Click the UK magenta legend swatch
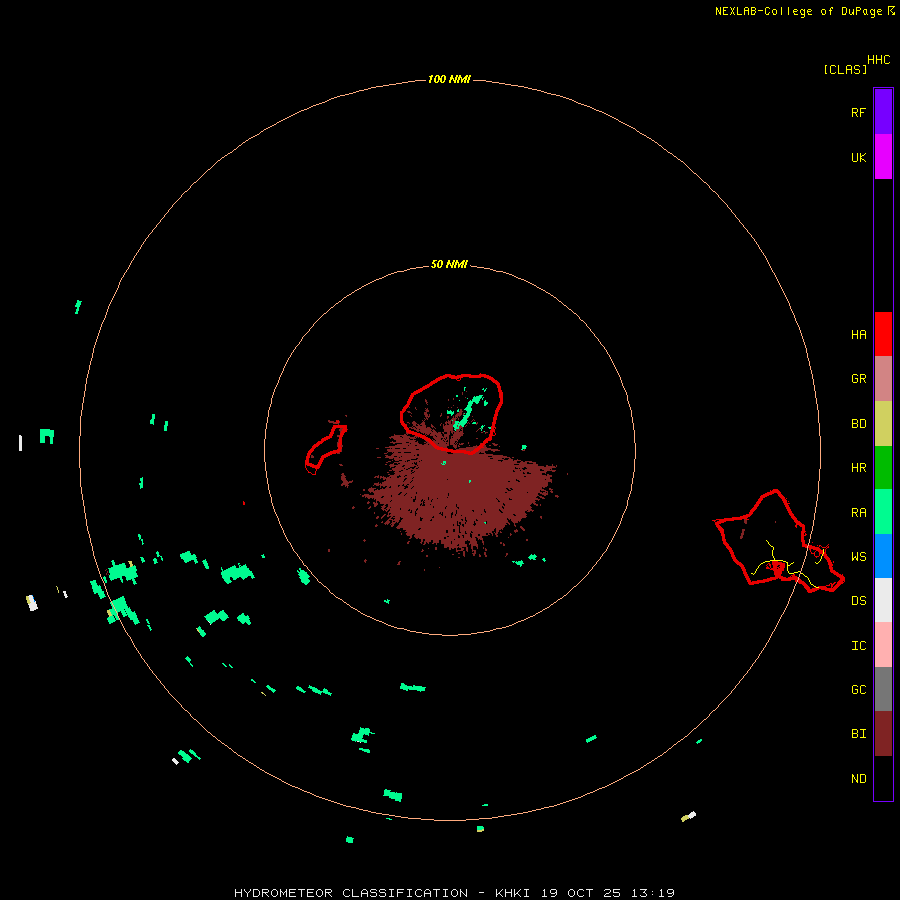 (883, 157)
